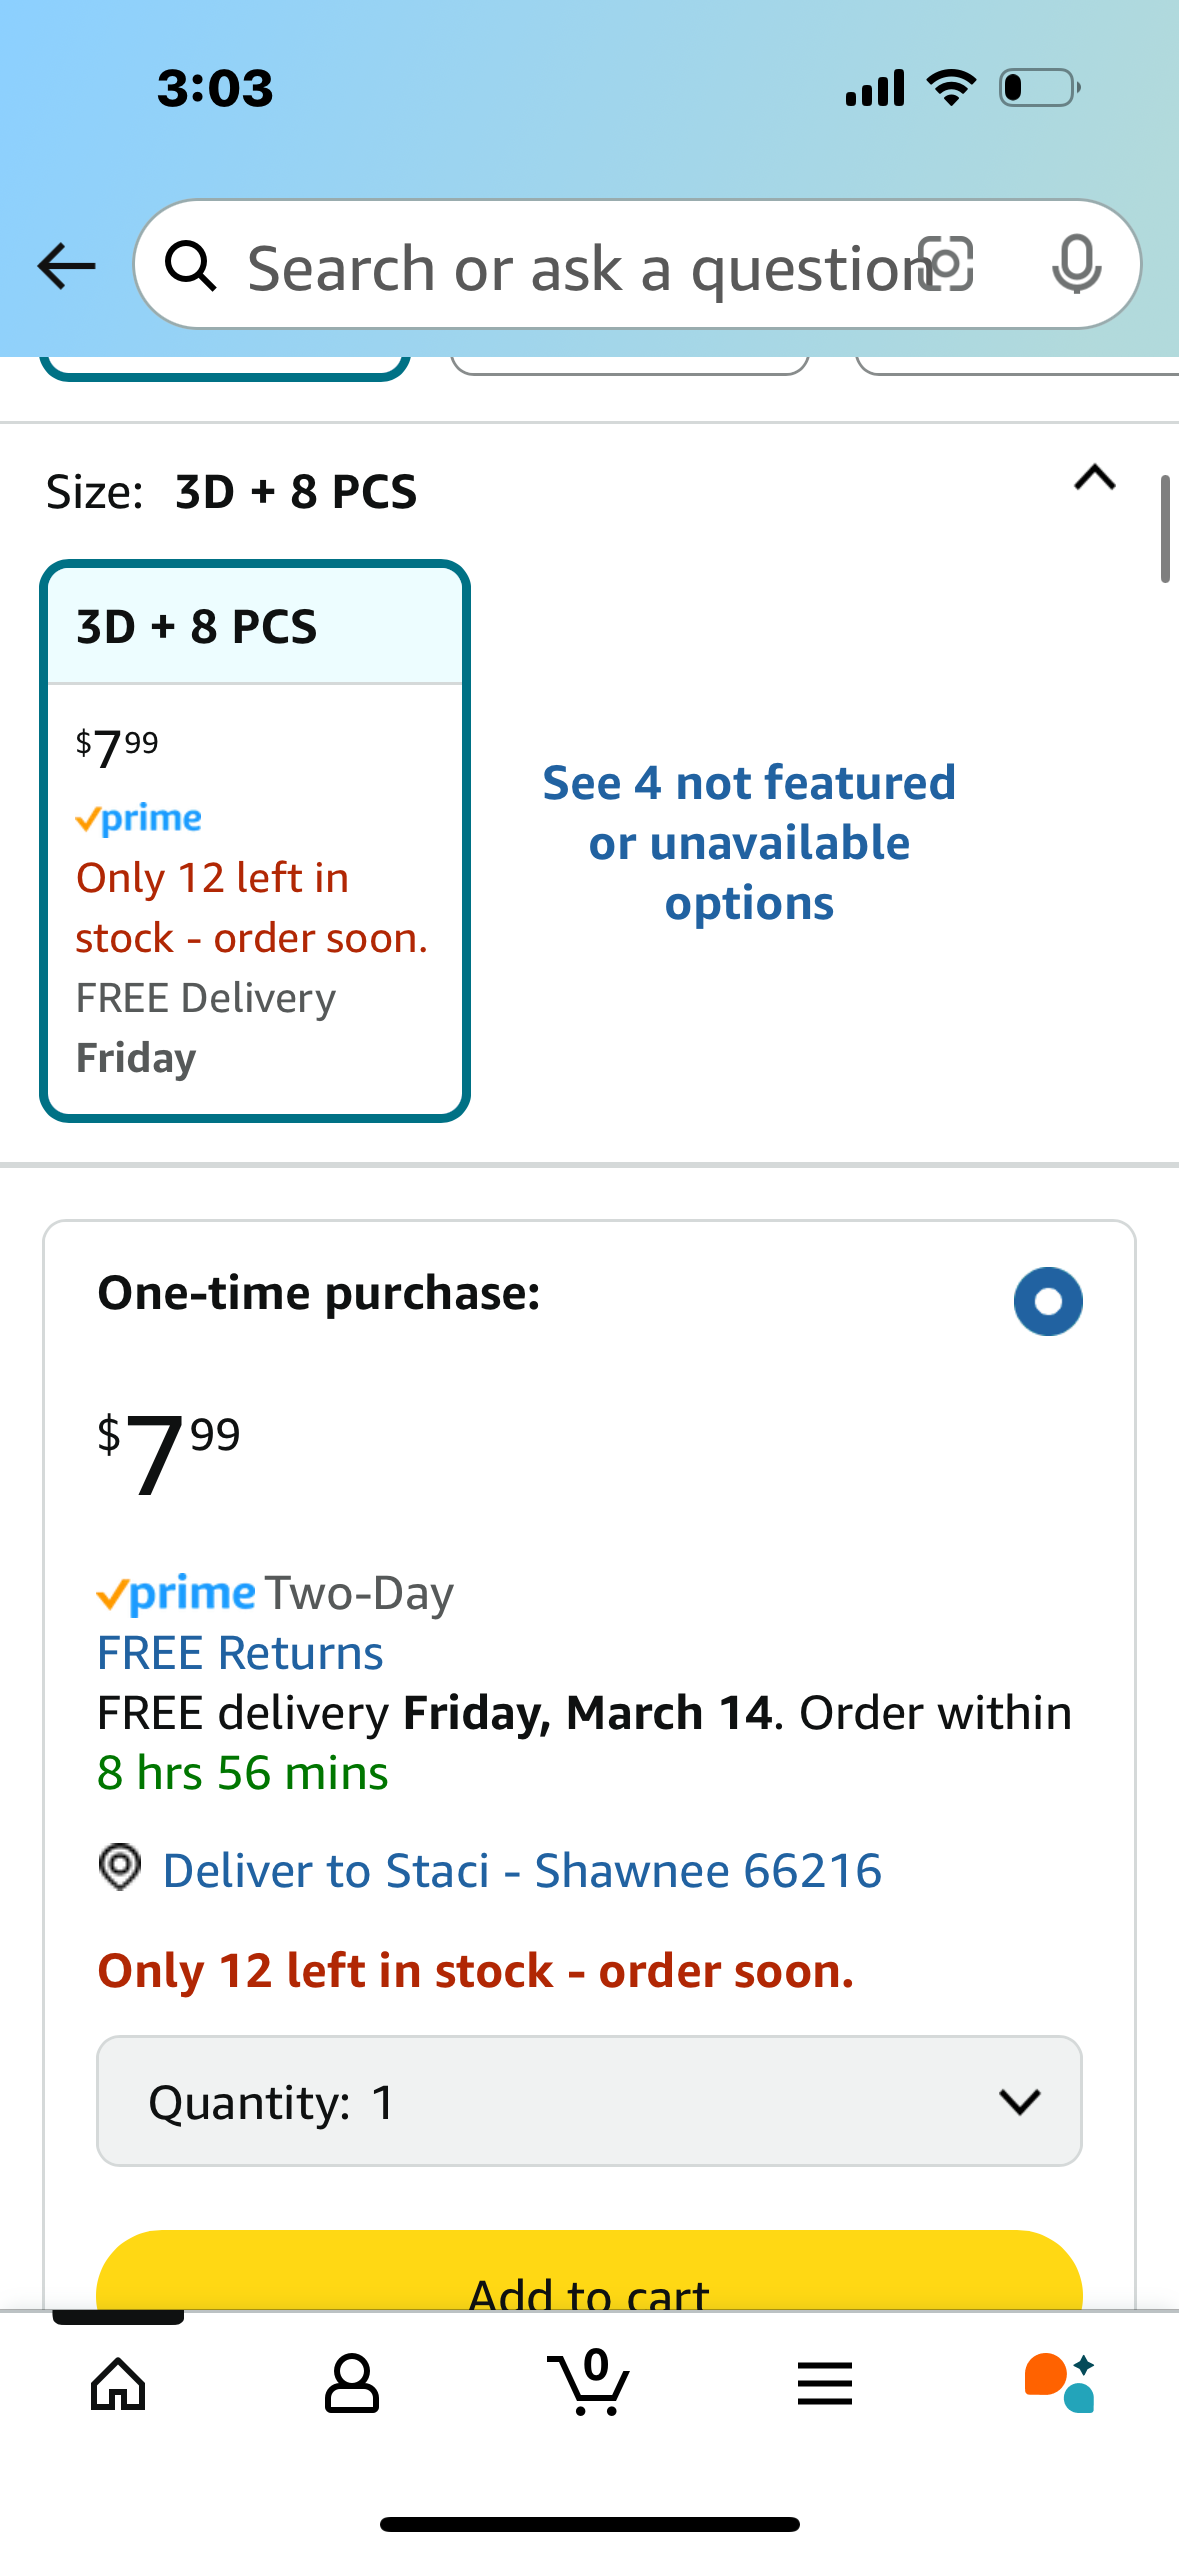Open the Rufus AI assistant icon
The image size is (1179, 2556).
(x=1060, y=2384)
